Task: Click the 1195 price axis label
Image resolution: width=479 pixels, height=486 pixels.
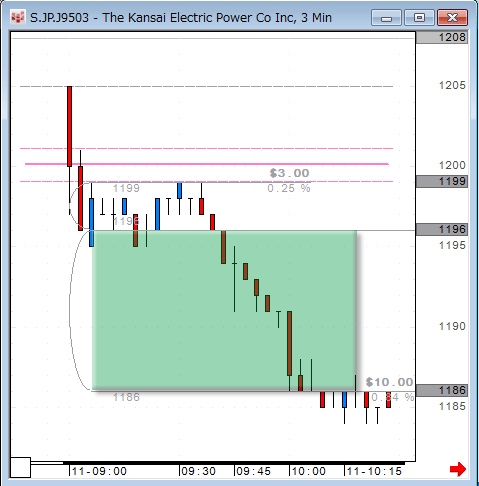Action: [x=452, y=245]
